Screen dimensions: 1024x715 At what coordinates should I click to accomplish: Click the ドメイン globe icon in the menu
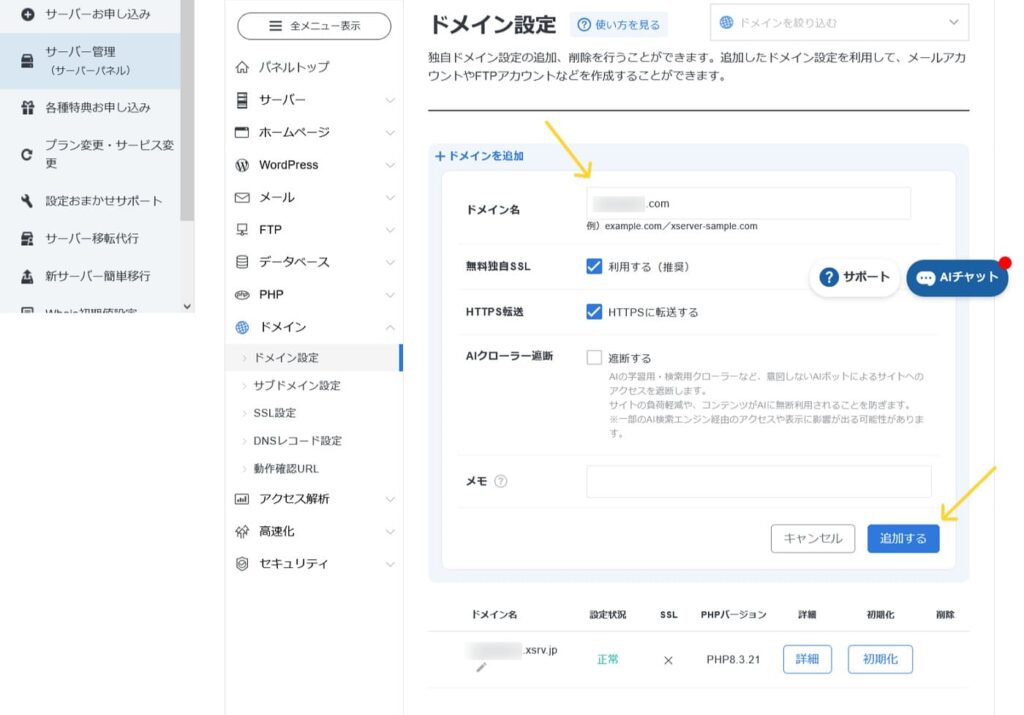click(x=242, y=327)
